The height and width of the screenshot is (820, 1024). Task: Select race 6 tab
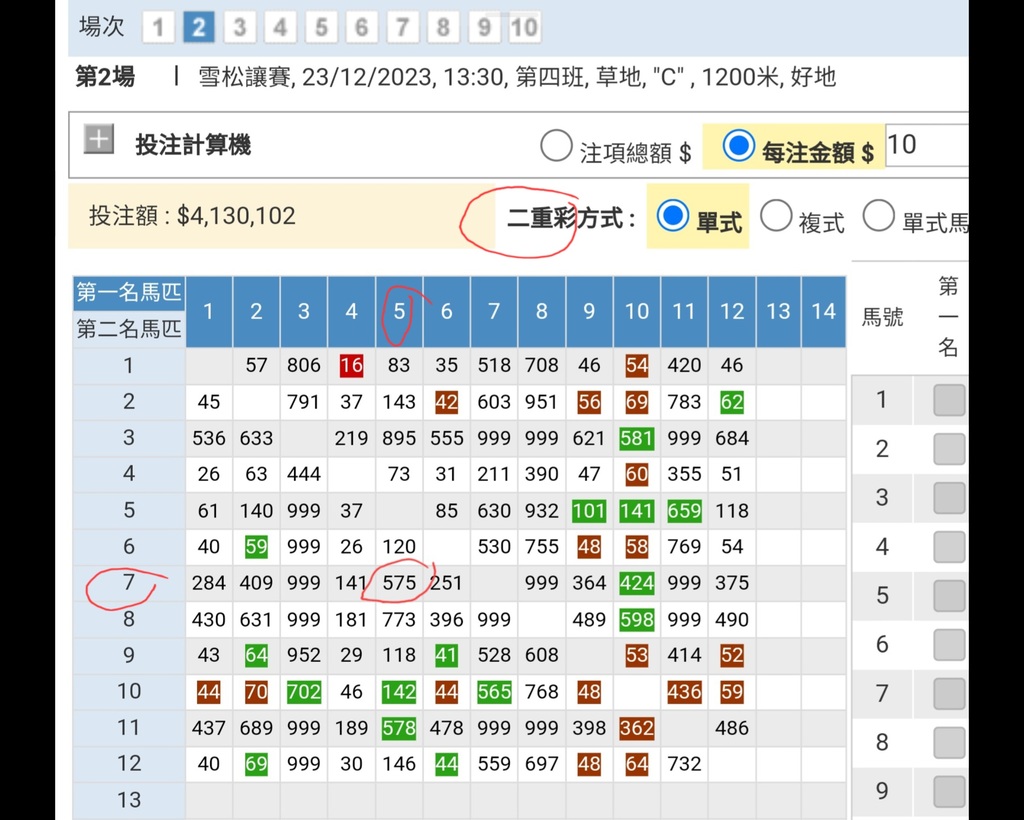(x=361, y=27)
